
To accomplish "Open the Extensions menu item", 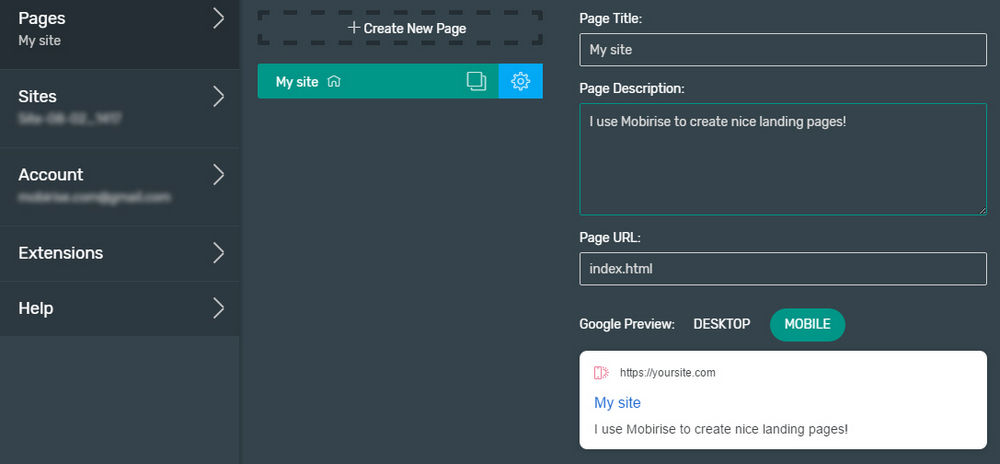I will point(61,253).
